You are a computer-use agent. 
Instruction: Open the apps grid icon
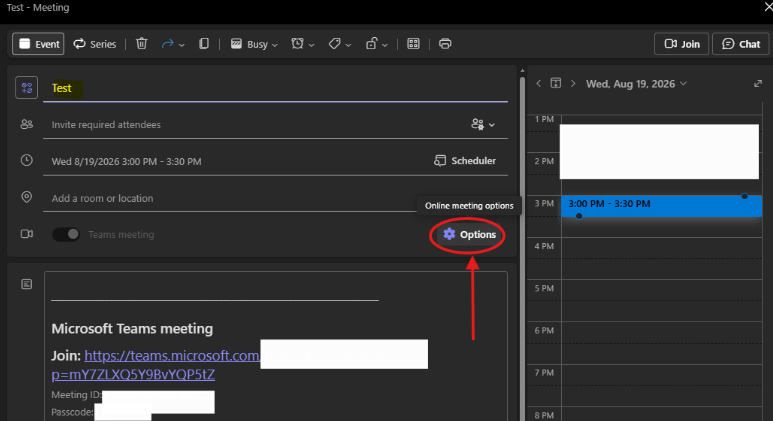click(x=413, y=44)
